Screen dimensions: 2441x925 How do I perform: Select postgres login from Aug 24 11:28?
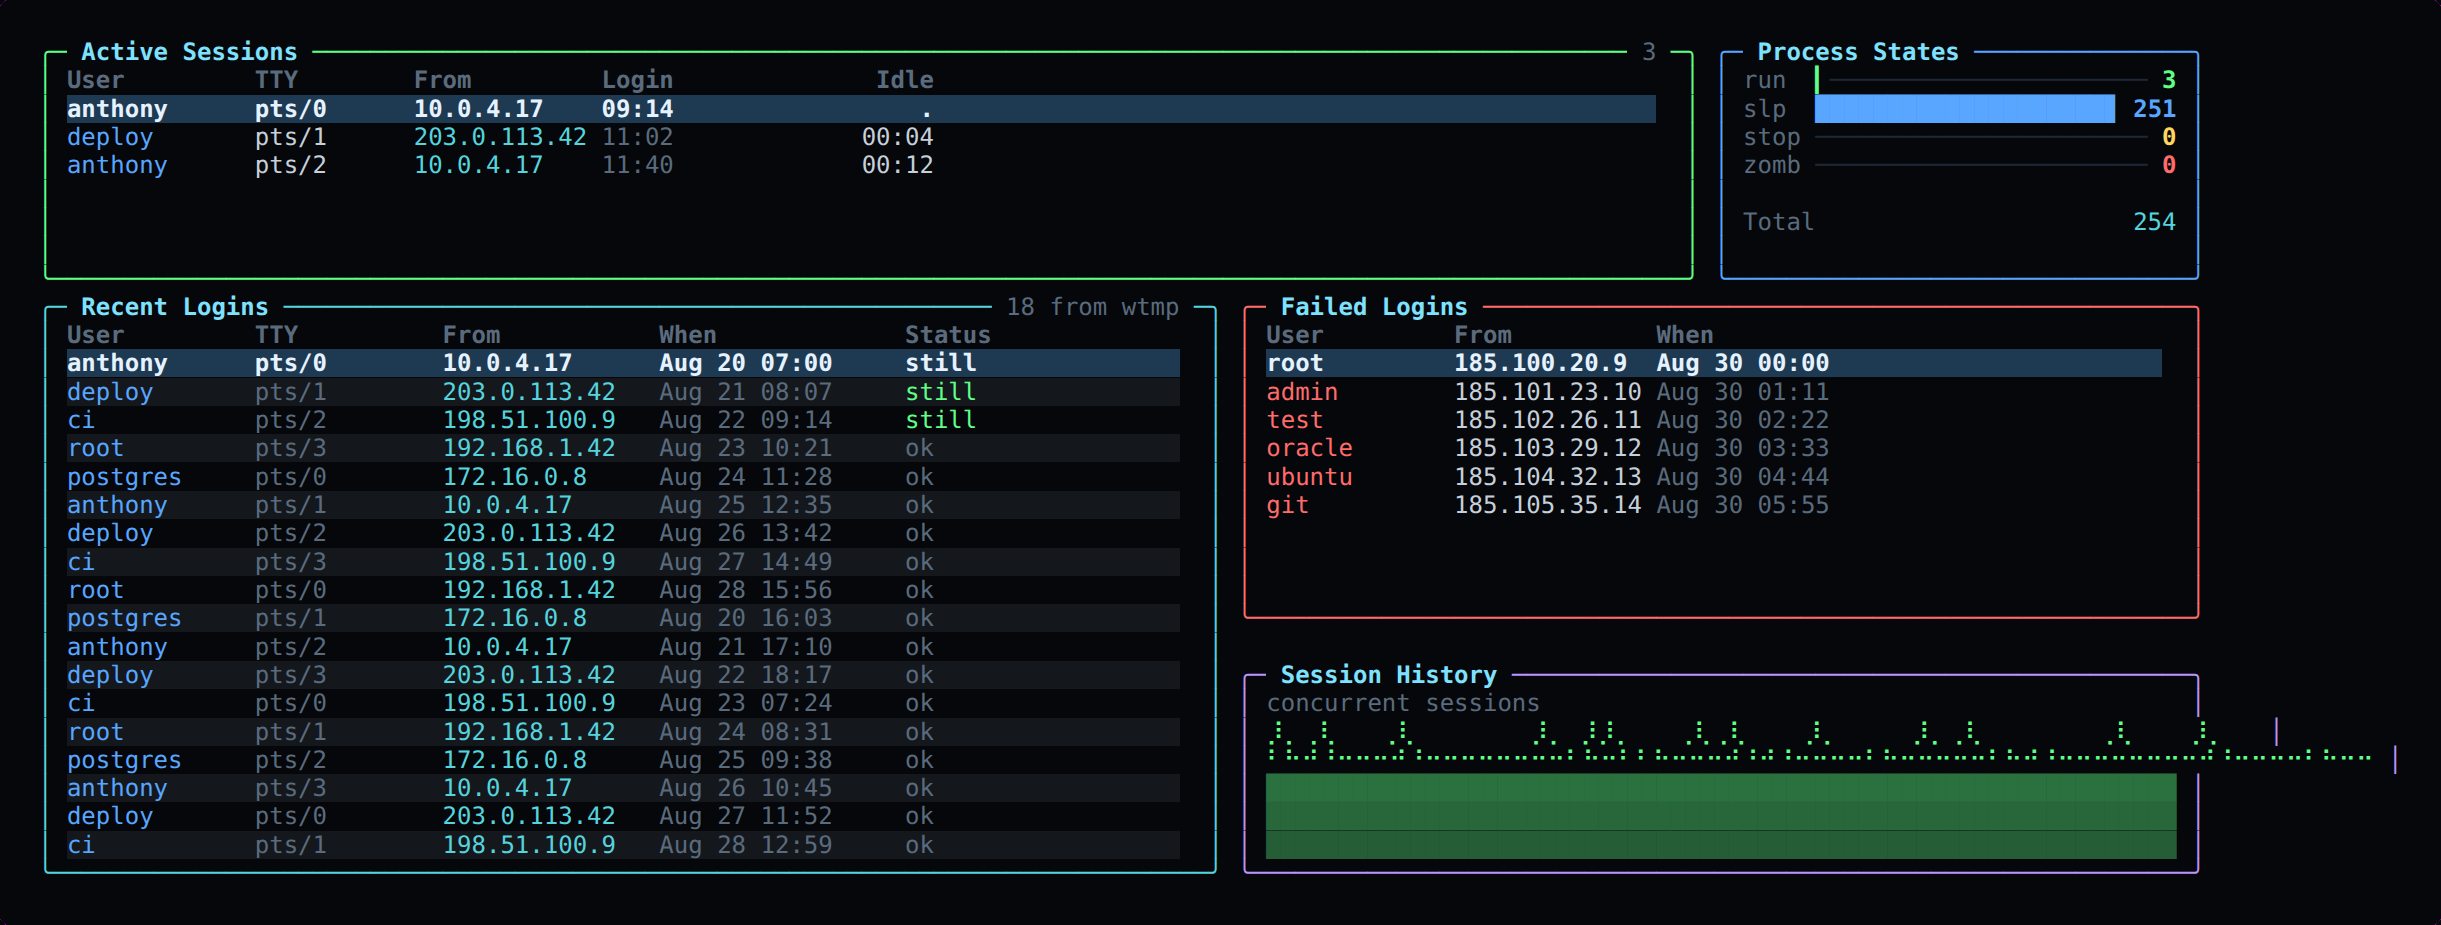tap(623, 477)
